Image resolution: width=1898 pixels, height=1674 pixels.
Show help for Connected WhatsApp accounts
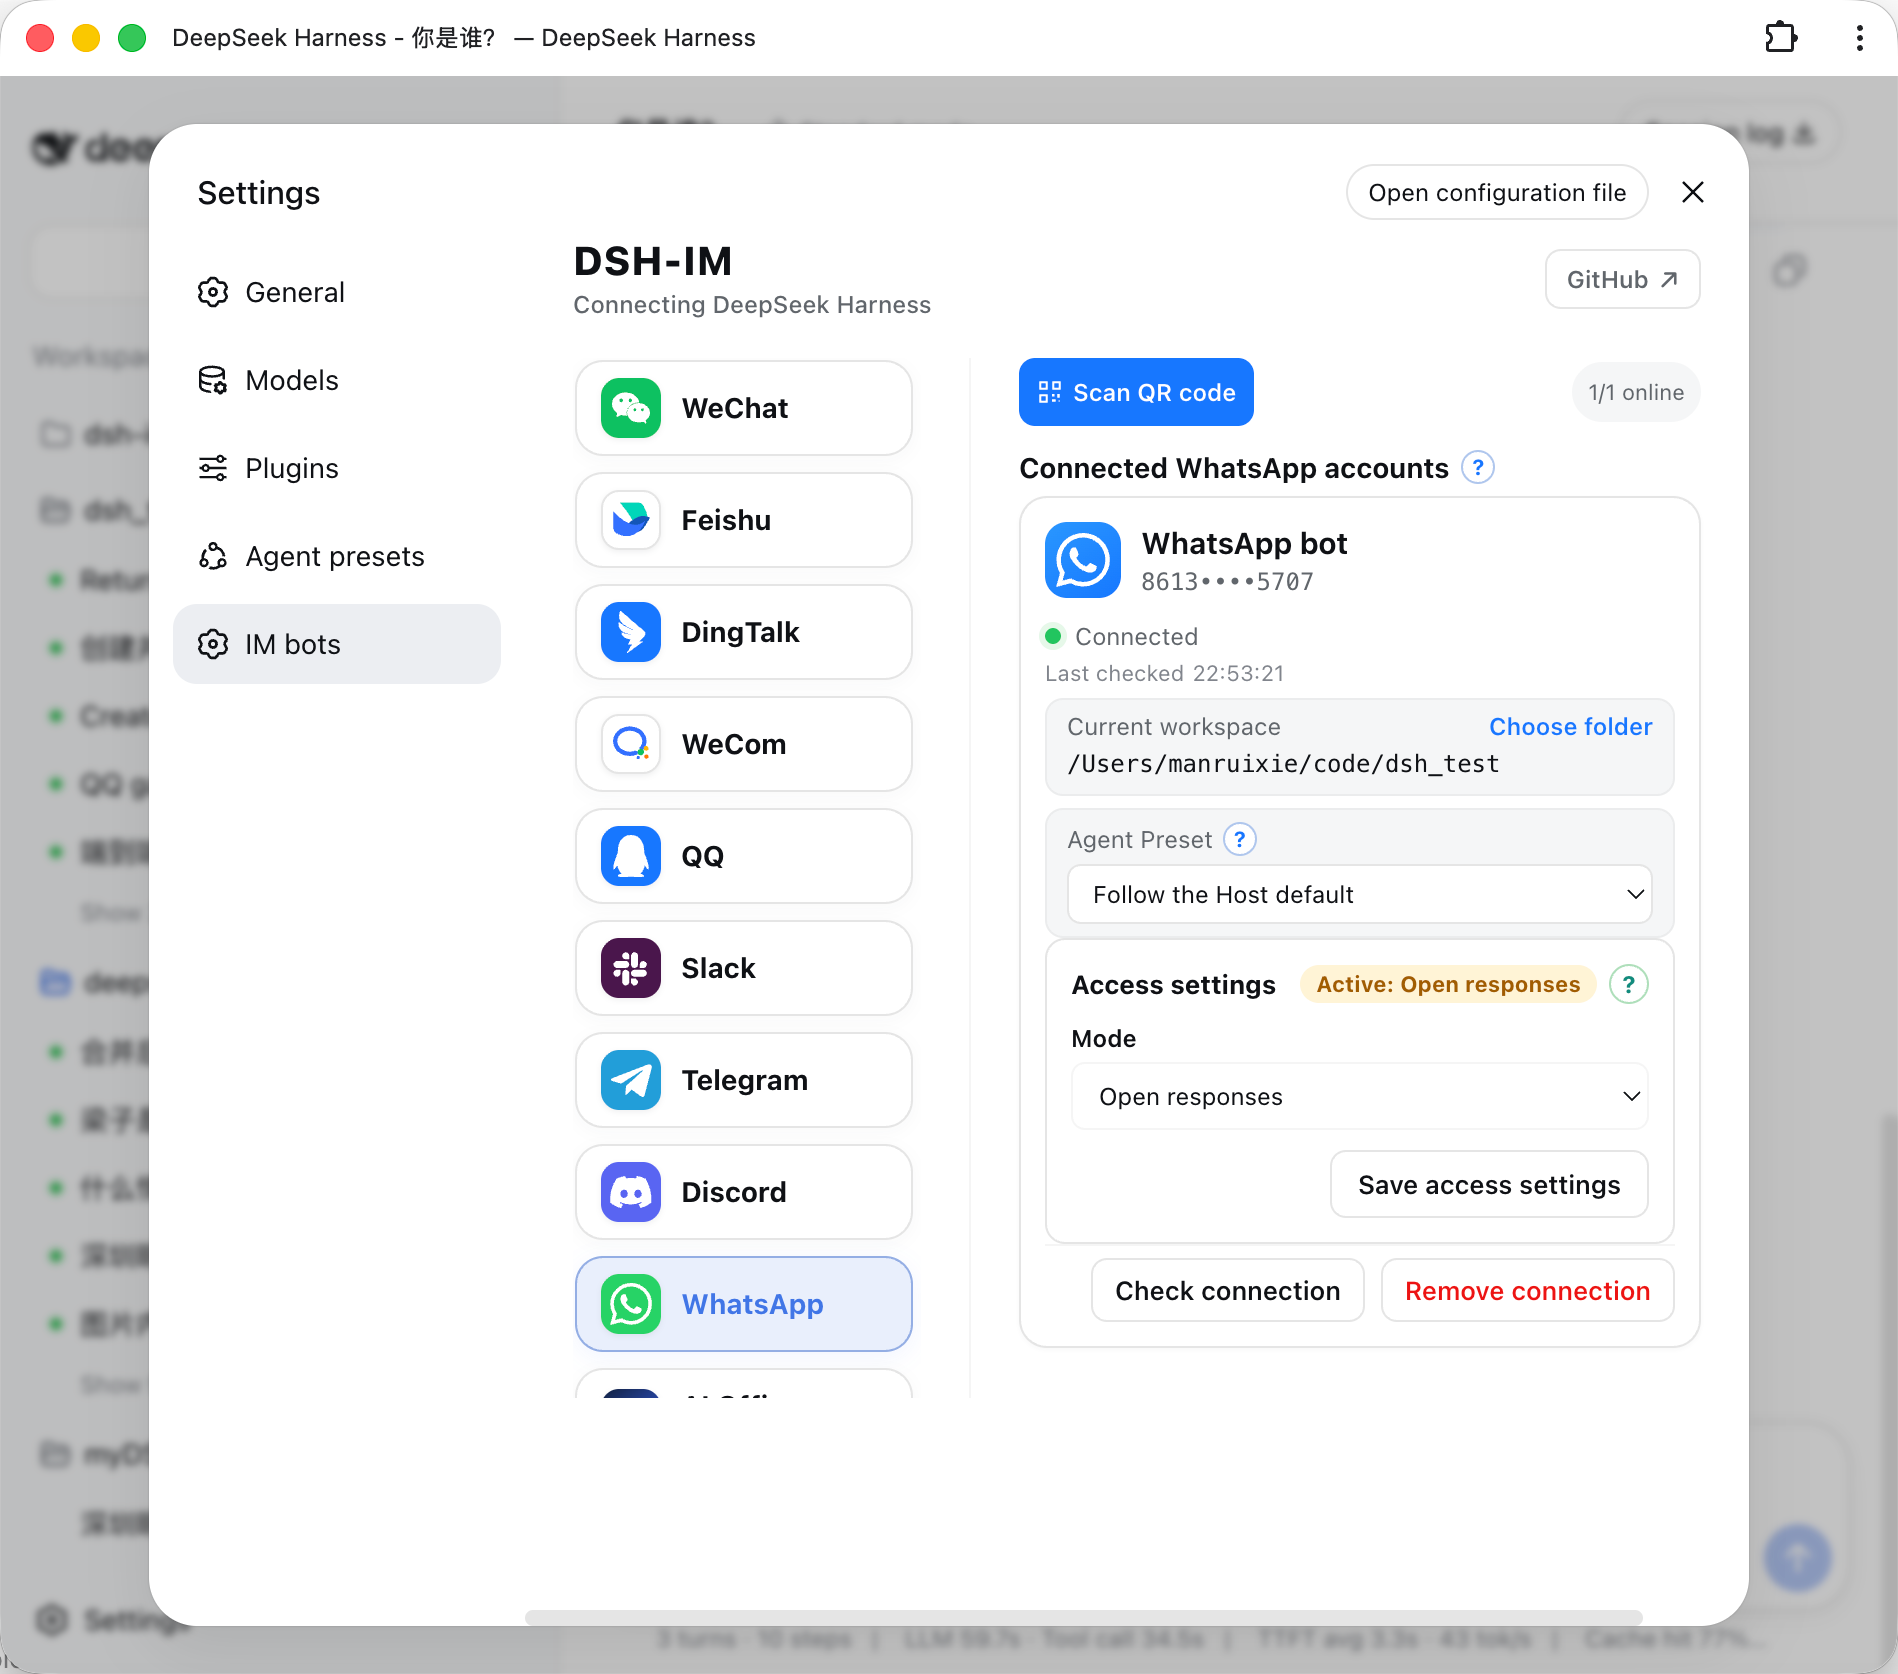1477,467
